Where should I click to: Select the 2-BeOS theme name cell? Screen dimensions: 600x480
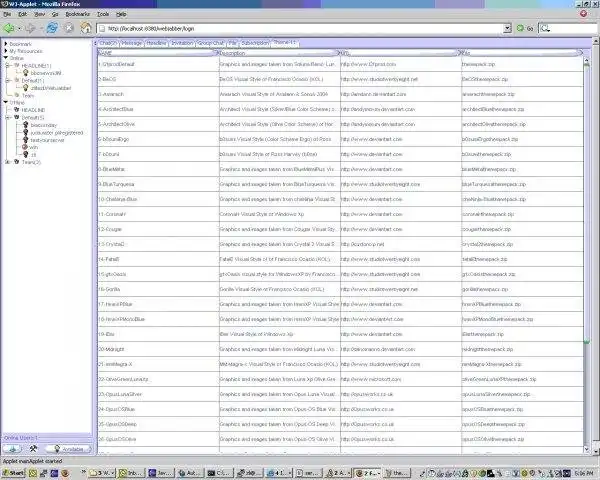(158, 79)
